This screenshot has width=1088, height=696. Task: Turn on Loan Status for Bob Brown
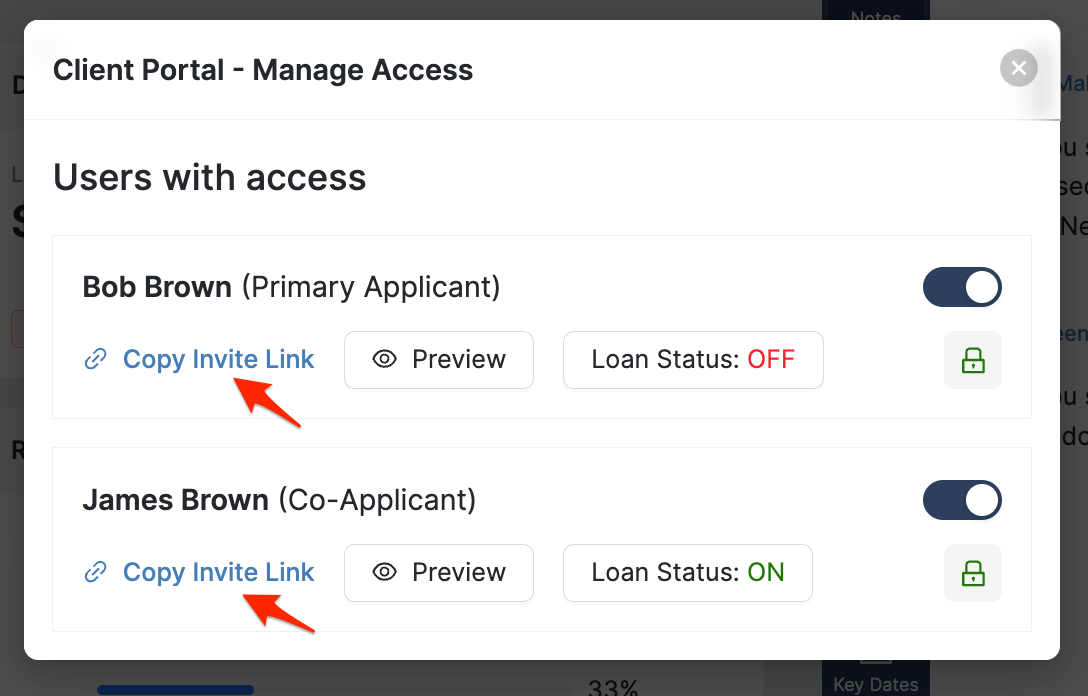(693, 360)
